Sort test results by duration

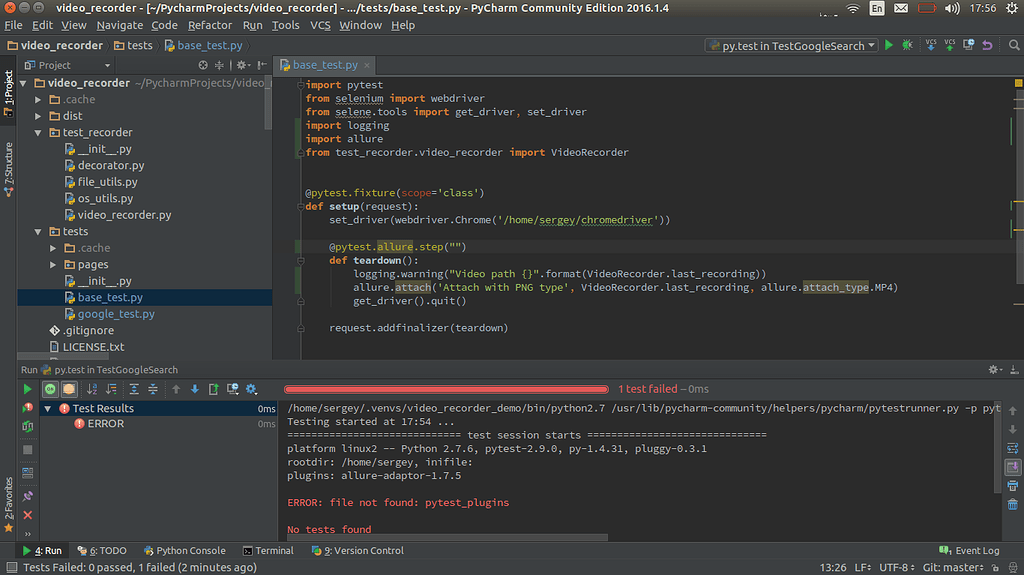click(112, 389)
